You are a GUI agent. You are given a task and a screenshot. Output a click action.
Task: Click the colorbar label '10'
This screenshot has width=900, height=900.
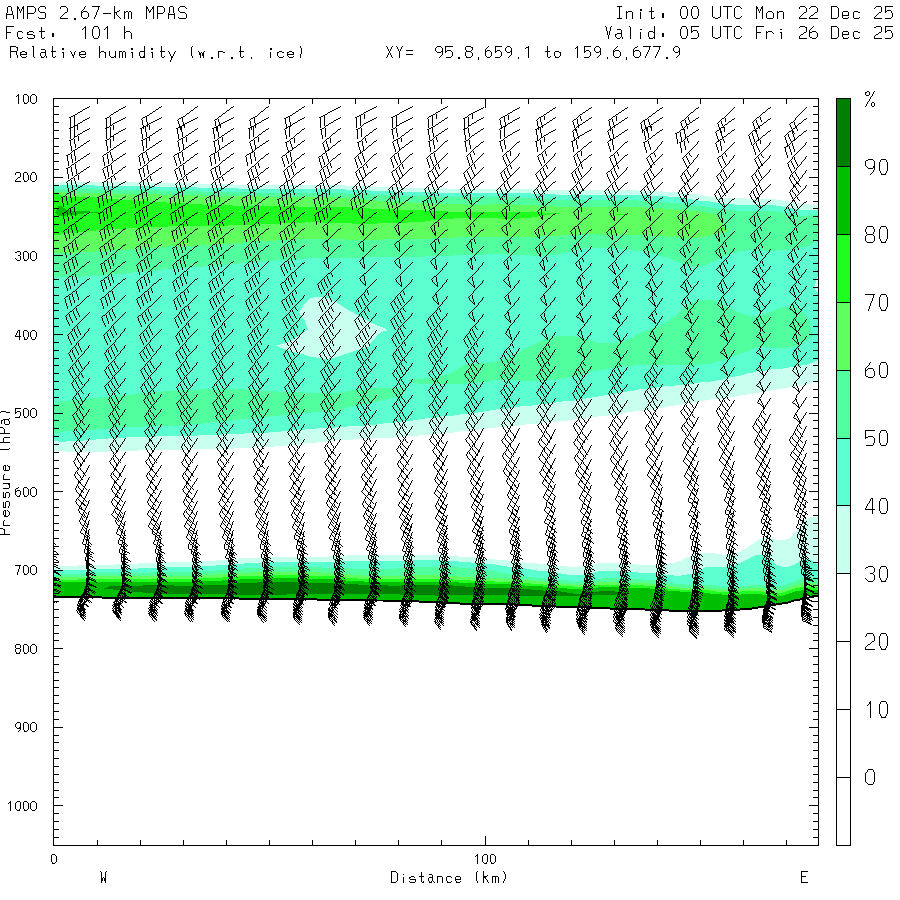(876, 710)
